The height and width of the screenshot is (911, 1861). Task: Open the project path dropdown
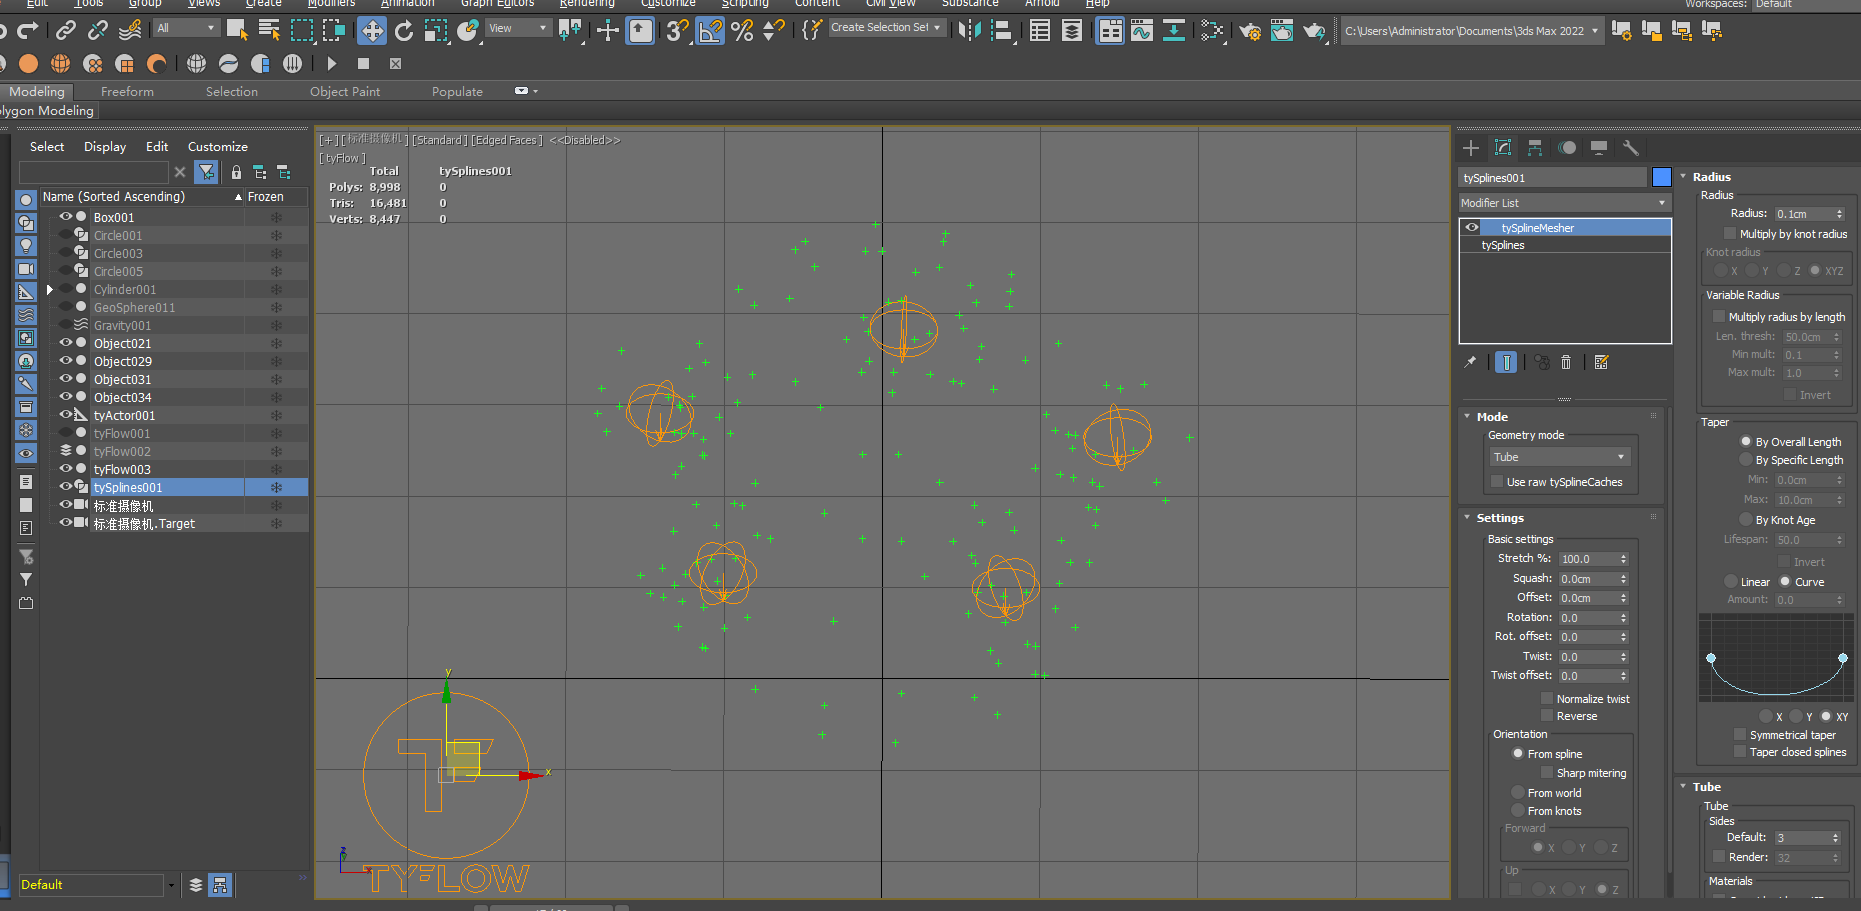1471,31
